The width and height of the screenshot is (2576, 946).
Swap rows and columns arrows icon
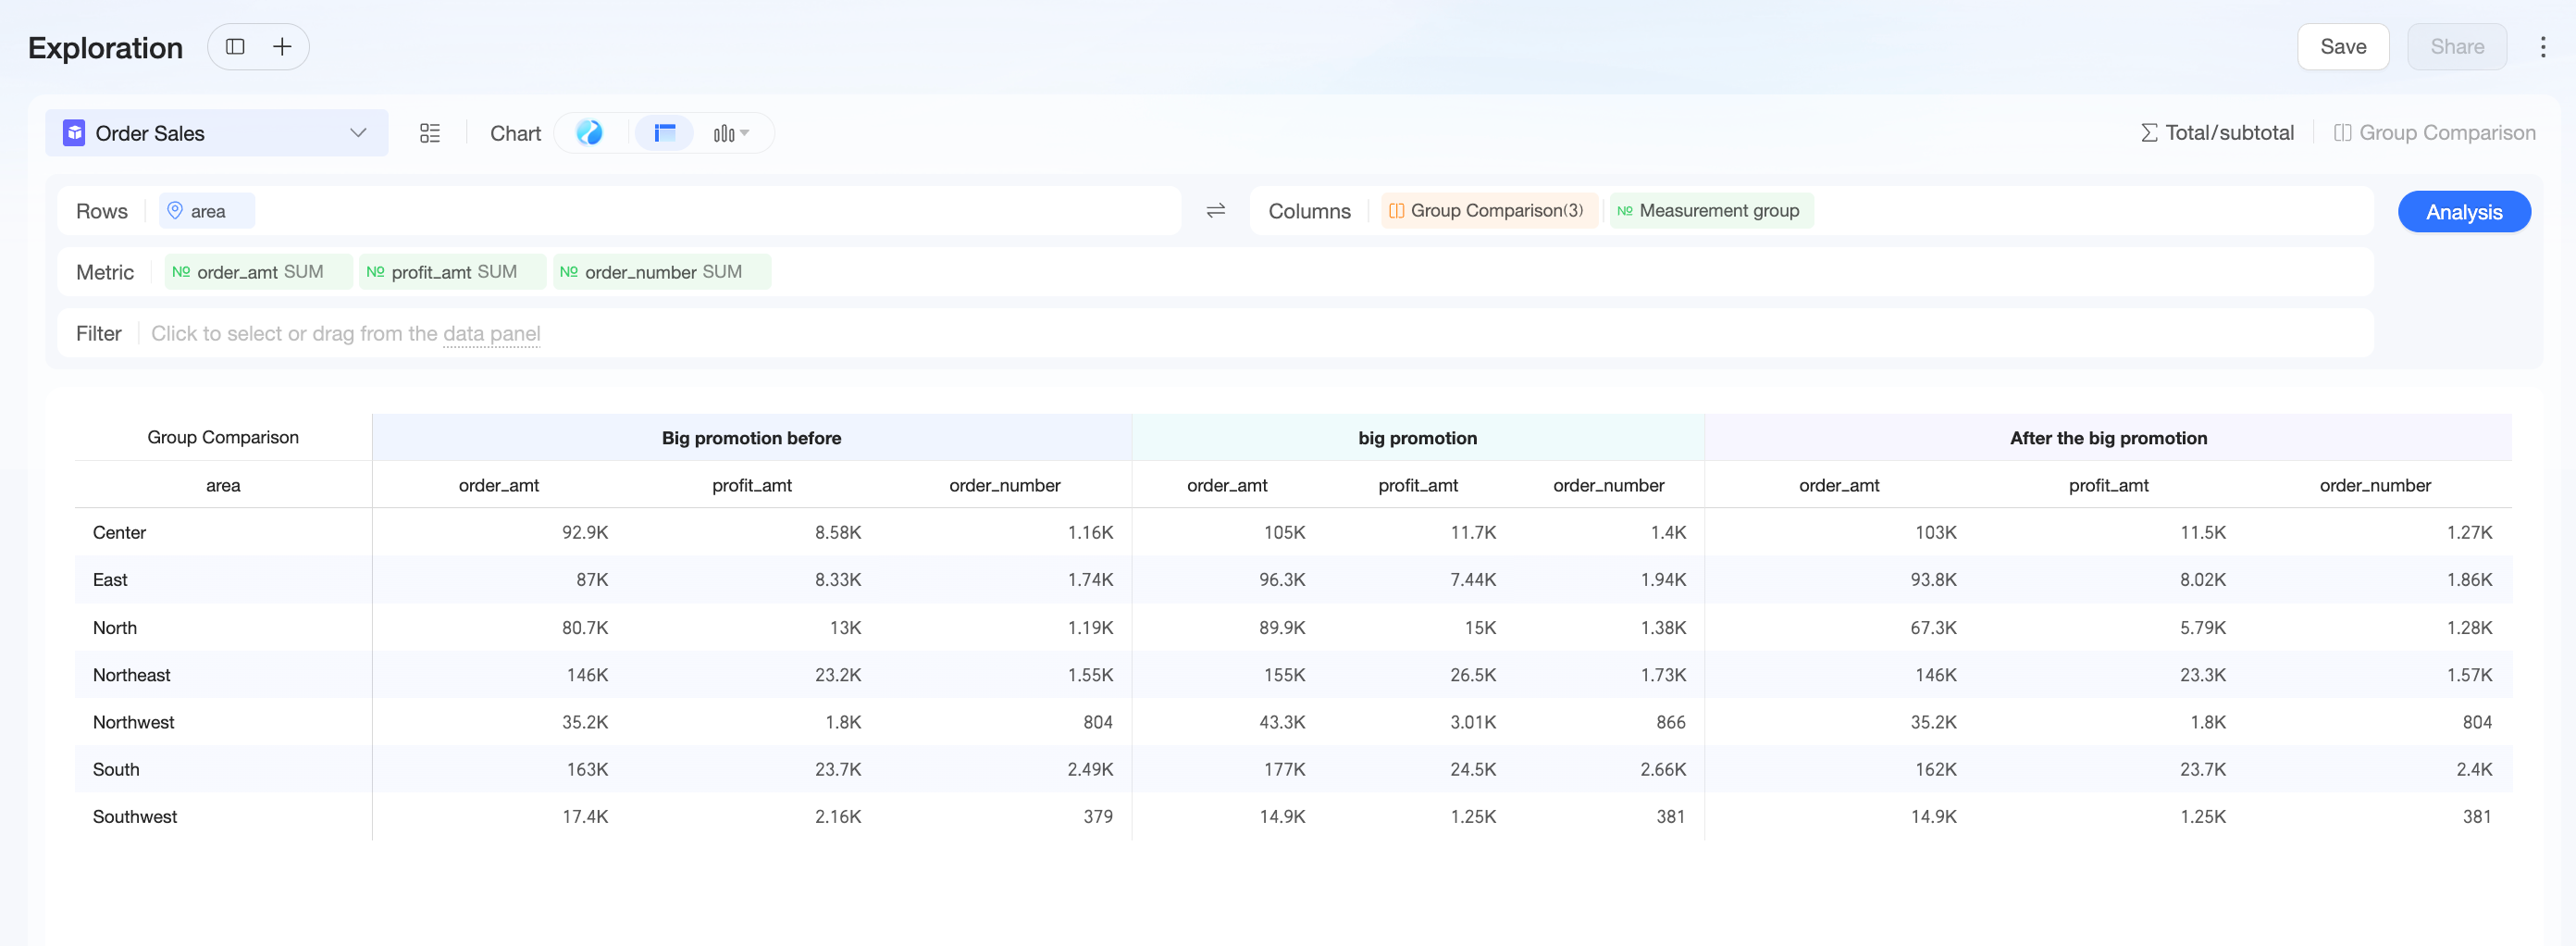tap(1215, 211)
